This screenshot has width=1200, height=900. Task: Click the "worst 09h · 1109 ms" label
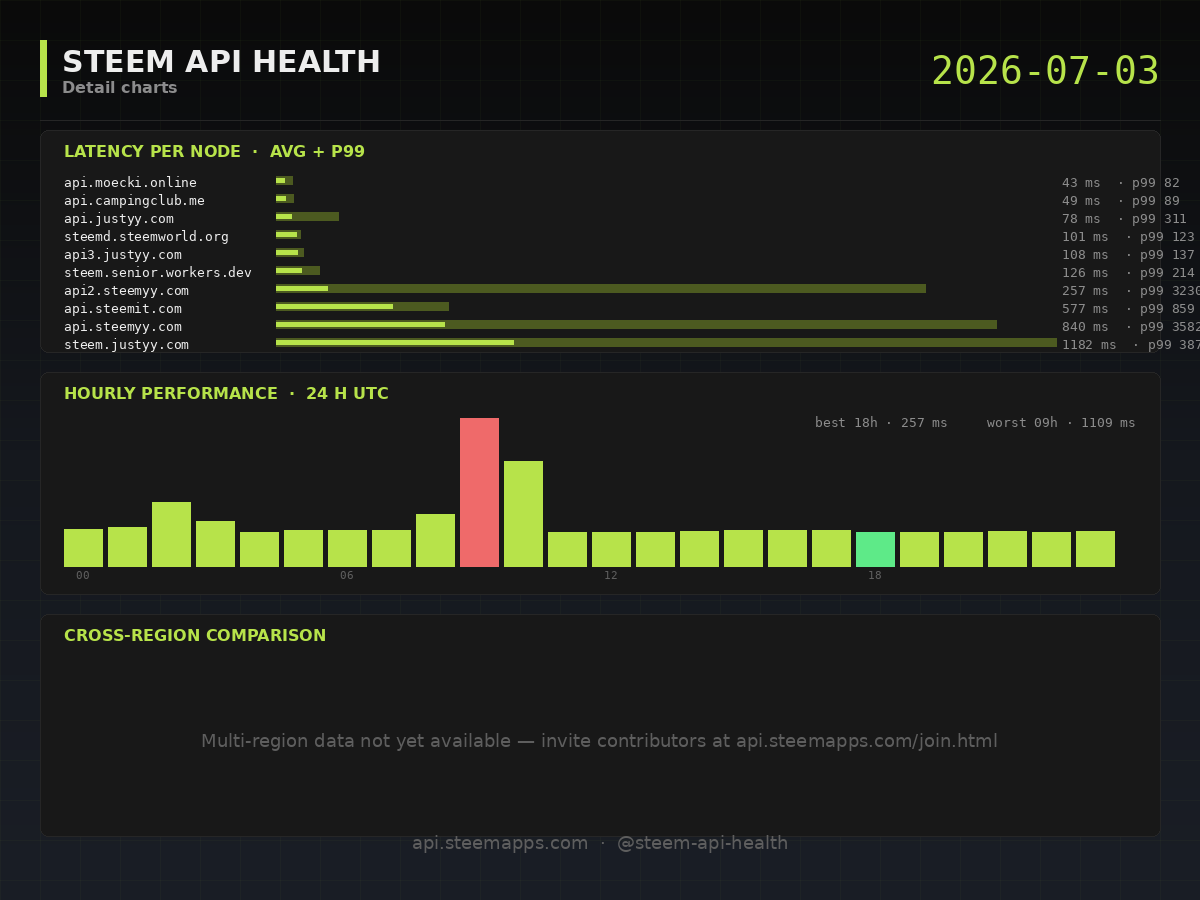click(x=1061, y=423)
